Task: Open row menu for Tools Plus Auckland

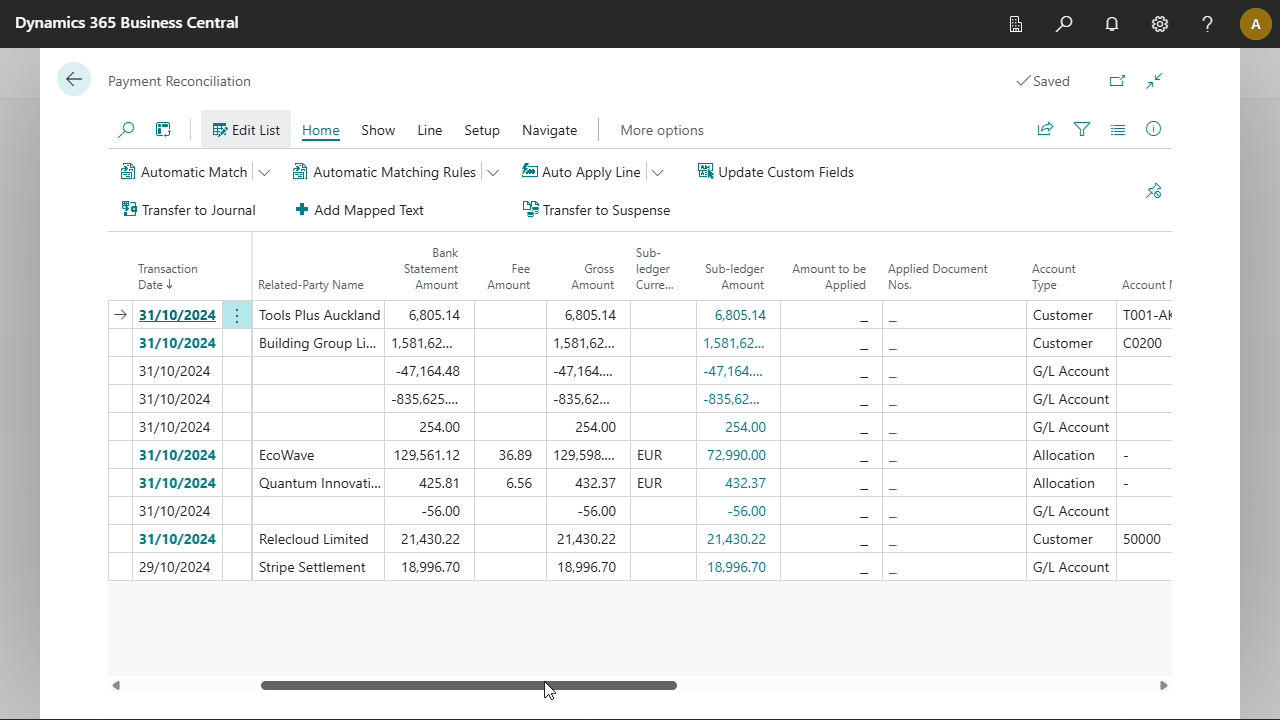Action: point(237,315)
